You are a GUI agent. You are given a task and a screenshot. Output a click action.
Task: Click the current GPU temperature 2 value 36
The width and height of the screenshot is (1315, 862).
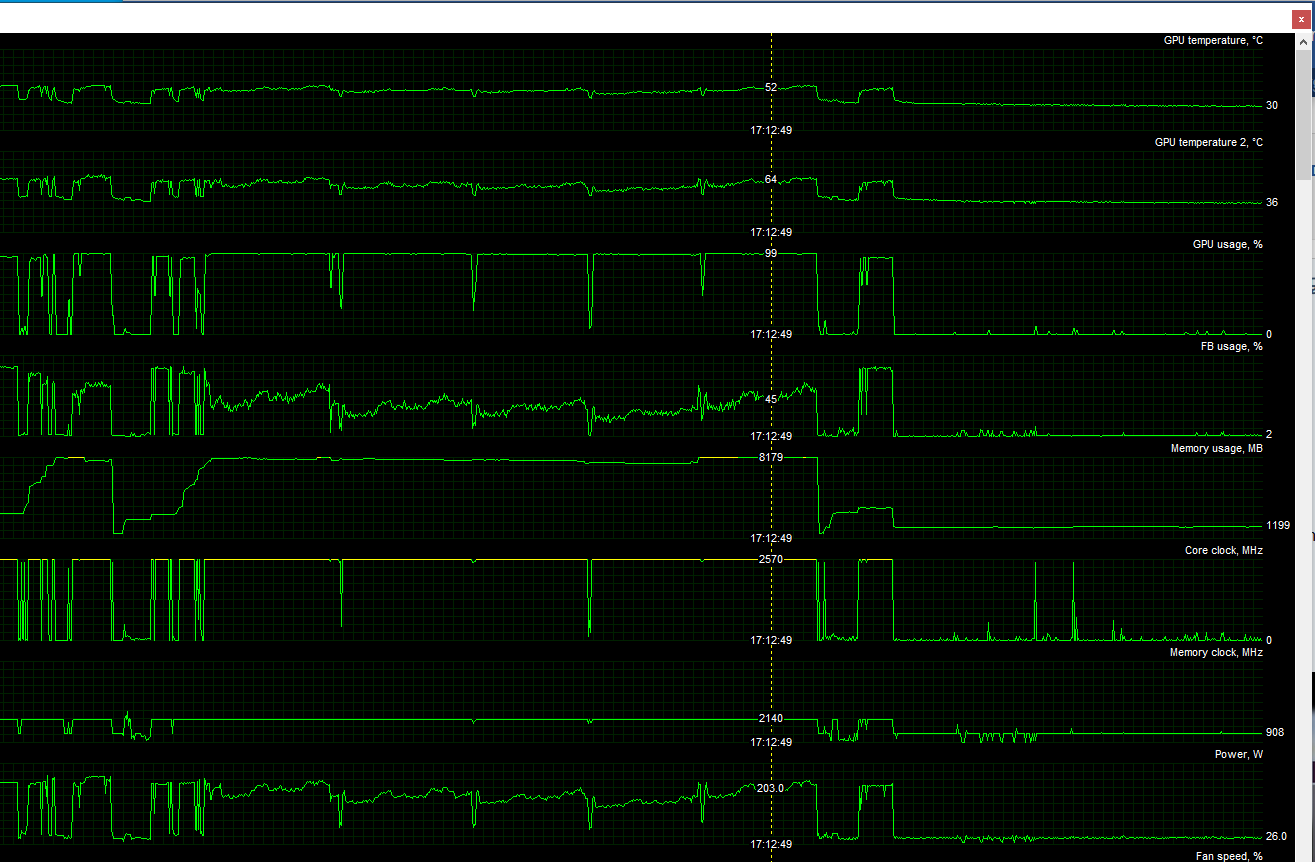point(1272,202)
